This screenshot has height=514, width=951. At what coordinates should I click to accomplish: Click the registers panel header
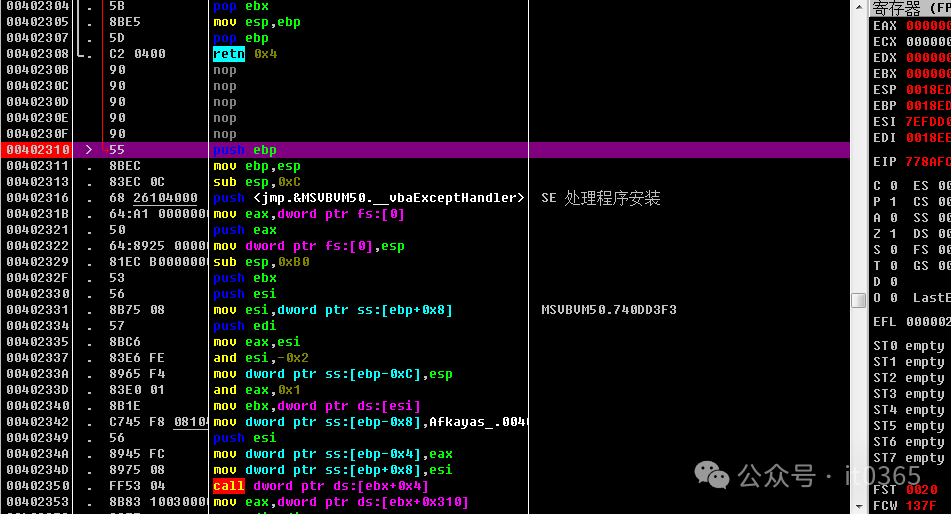tap(910, 8)
